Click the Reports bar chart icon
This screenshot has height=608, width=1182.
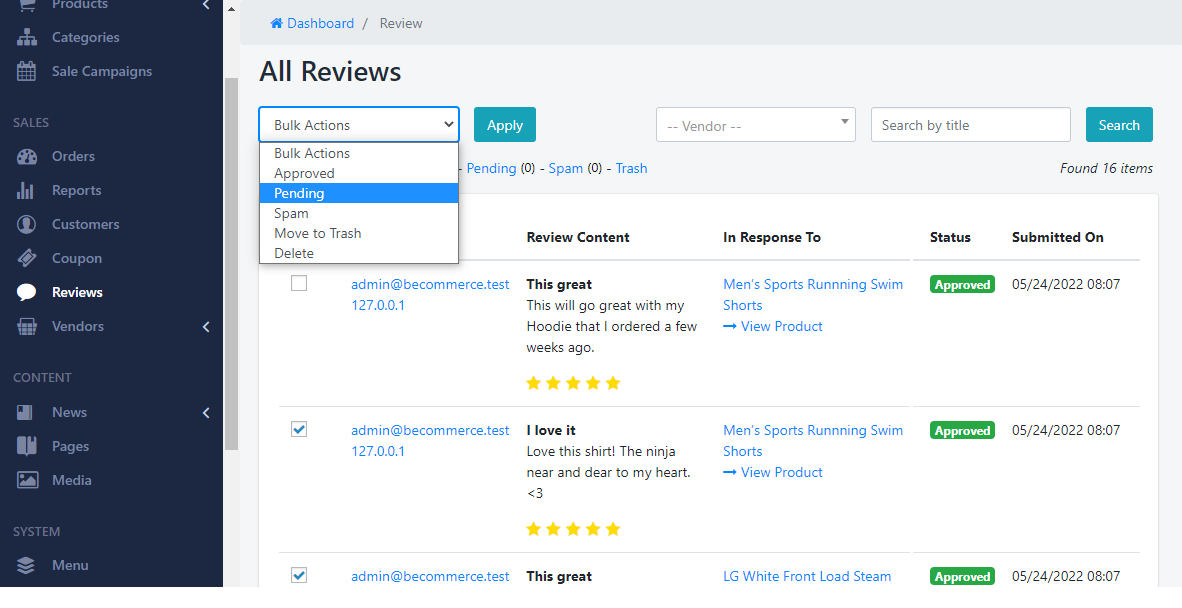click(x=27, y=190)
